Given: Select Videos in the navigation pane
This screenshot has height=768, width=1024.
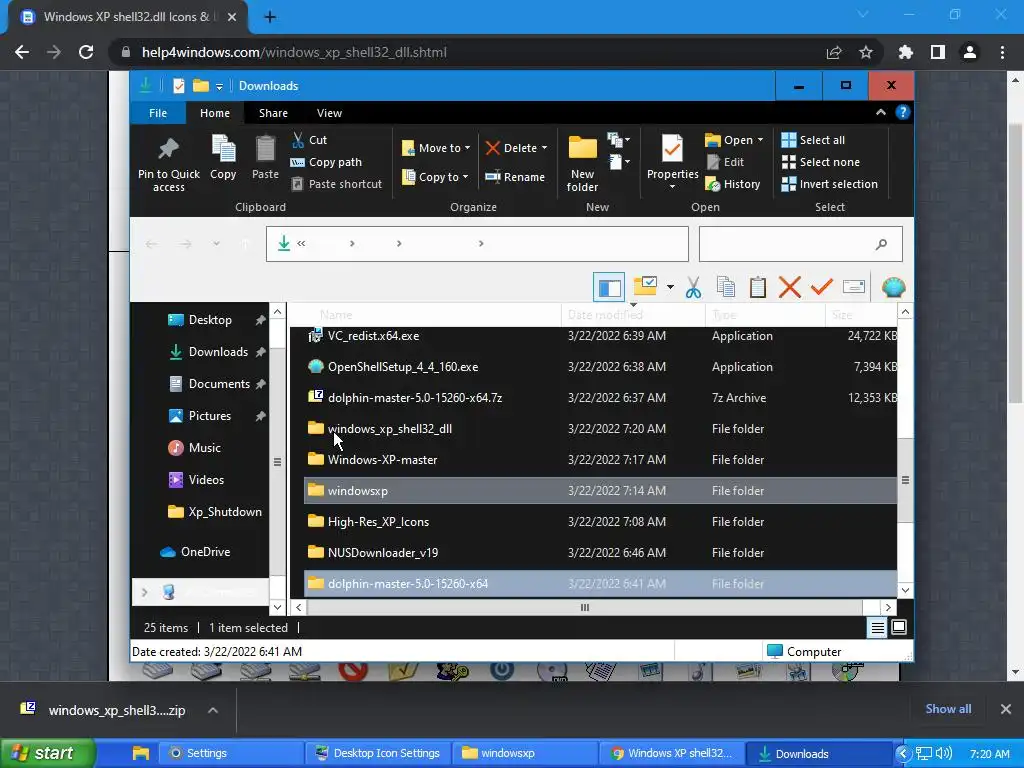Looking at the screenshot, I should tap(206, 480).
